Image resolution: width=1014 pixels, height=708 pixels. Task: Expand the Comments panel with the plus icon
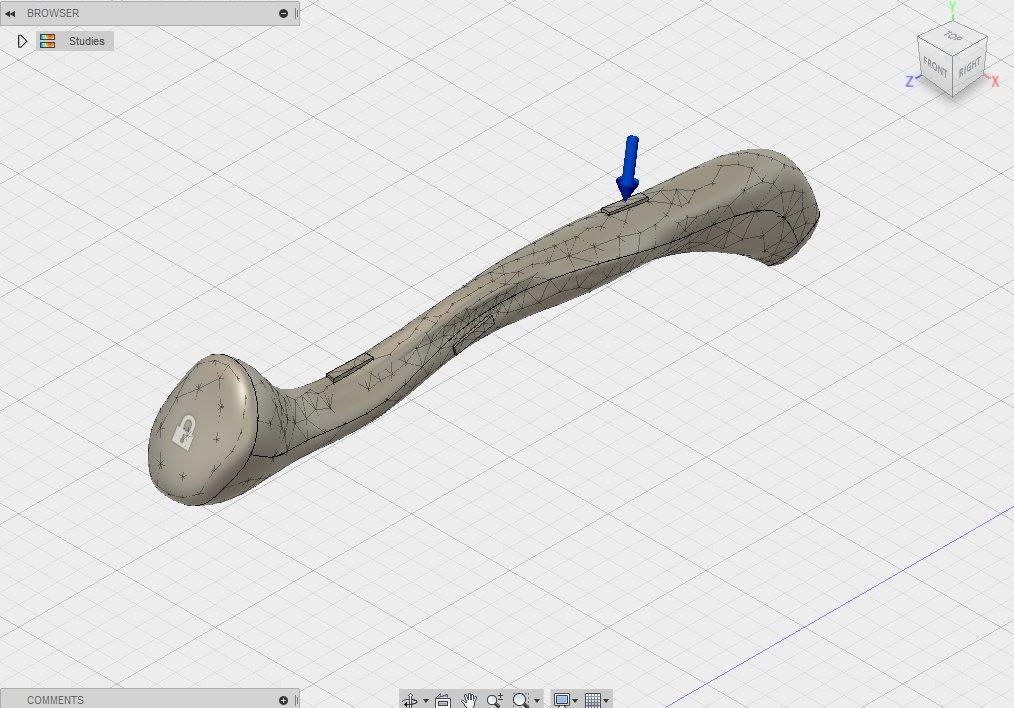[283, 700]
